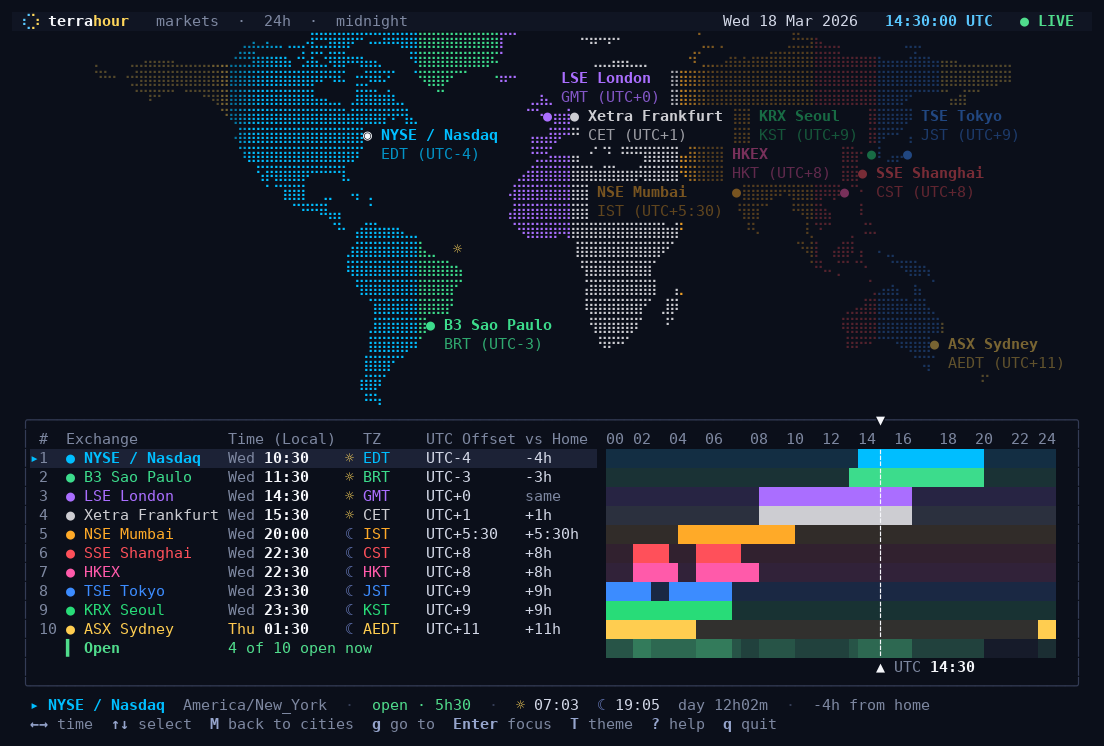This screenshot has width=1104, height=746.
Task: Click the Time (Local) column header
Action: [282, 439]
